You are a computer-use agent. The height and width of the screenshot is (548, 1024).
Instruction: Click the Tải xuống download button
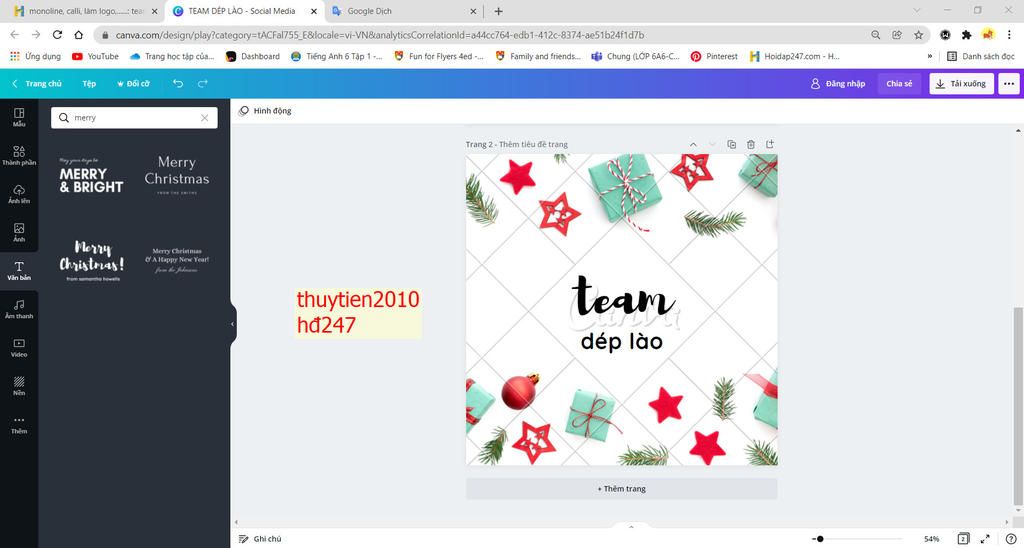(961, 84)
